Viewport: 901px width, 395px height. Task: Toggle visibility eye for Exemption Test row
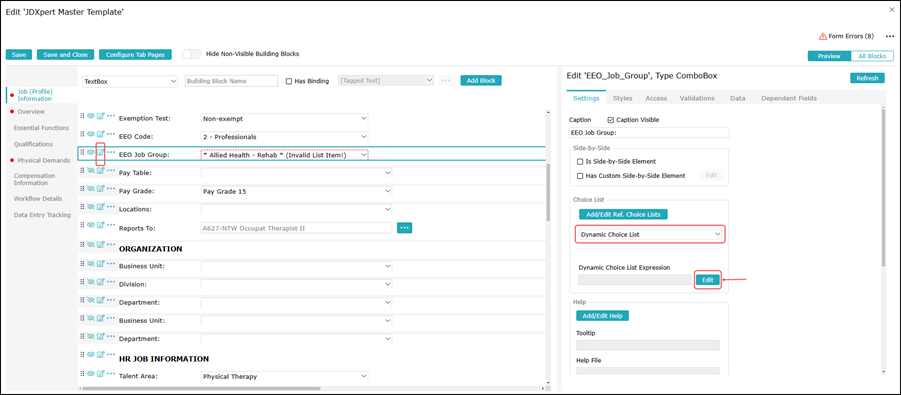[x=90, y=117]
